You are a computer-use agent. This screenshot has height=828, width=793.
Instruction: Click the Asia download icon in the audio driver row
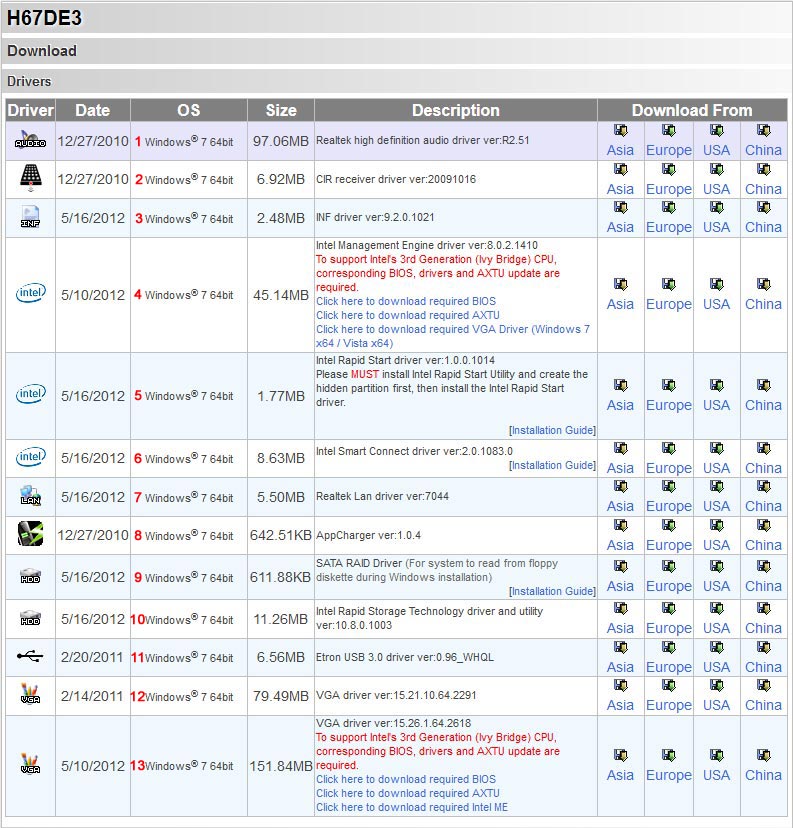coord(620,130)
